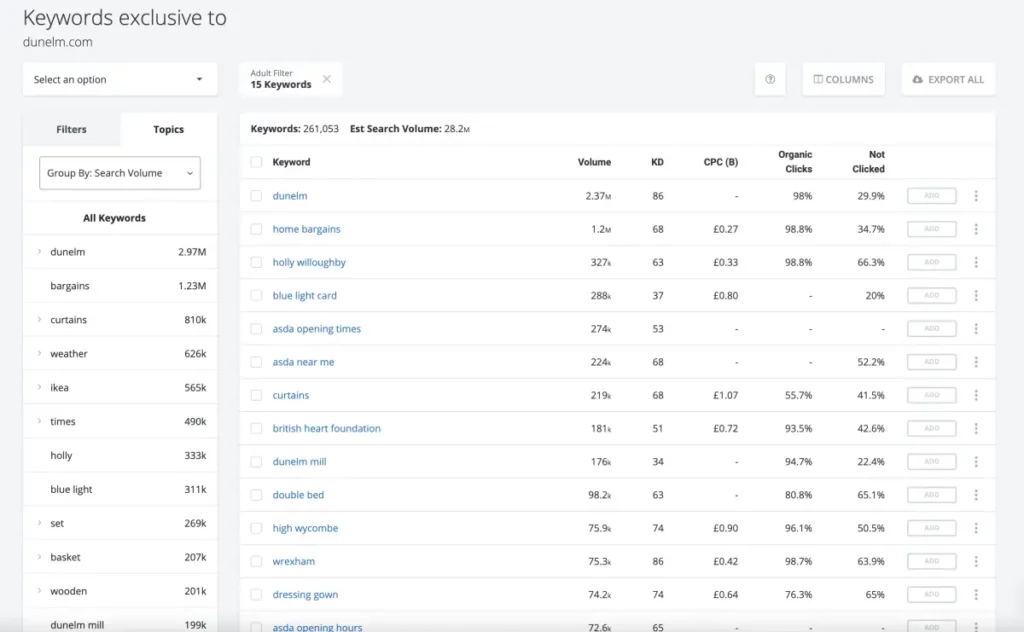Expand the curtains topic group
Viewport: 1024px width, 632px height.
point(39,319)
